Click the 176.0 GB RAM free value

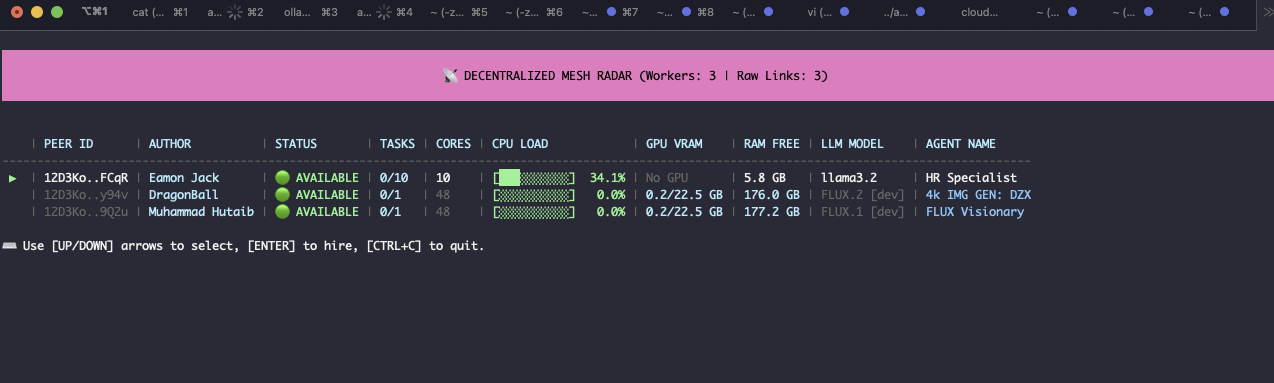click(x=772, y=195)
